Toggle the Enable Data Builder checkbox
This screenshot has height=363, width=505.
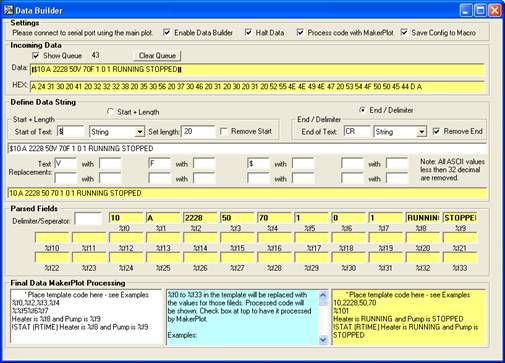(x=167, y=32)
